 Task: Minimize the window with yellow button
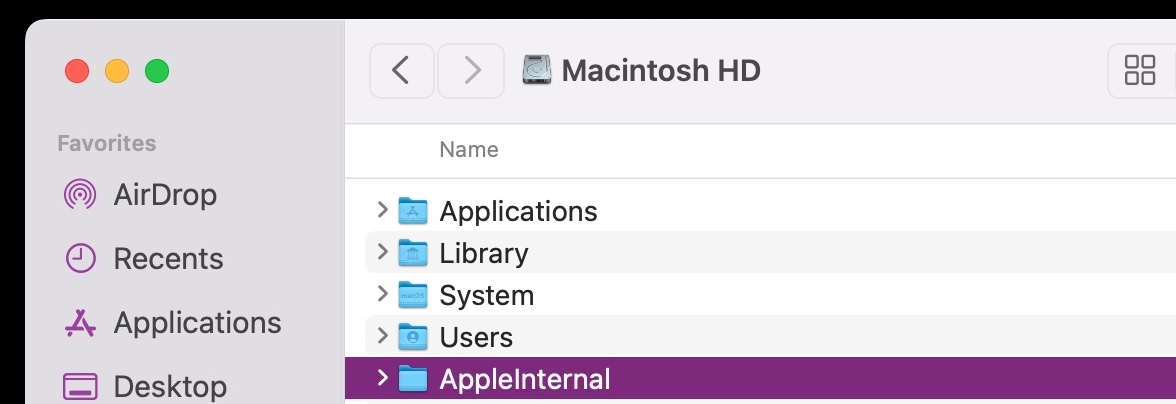tap(117, 71)
